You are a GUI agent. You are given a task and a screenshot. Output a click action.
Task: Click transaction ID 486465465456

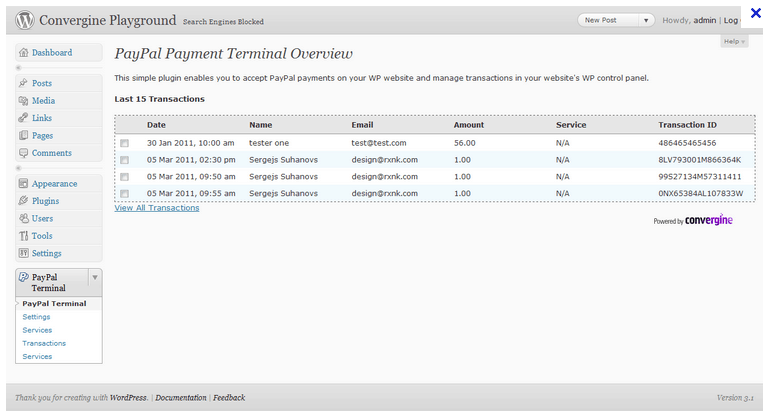pos(688,143)
